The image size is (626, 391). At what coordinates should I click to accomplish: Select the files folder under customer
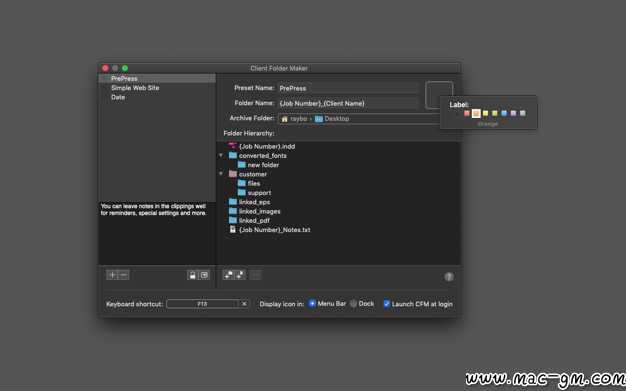254,183
